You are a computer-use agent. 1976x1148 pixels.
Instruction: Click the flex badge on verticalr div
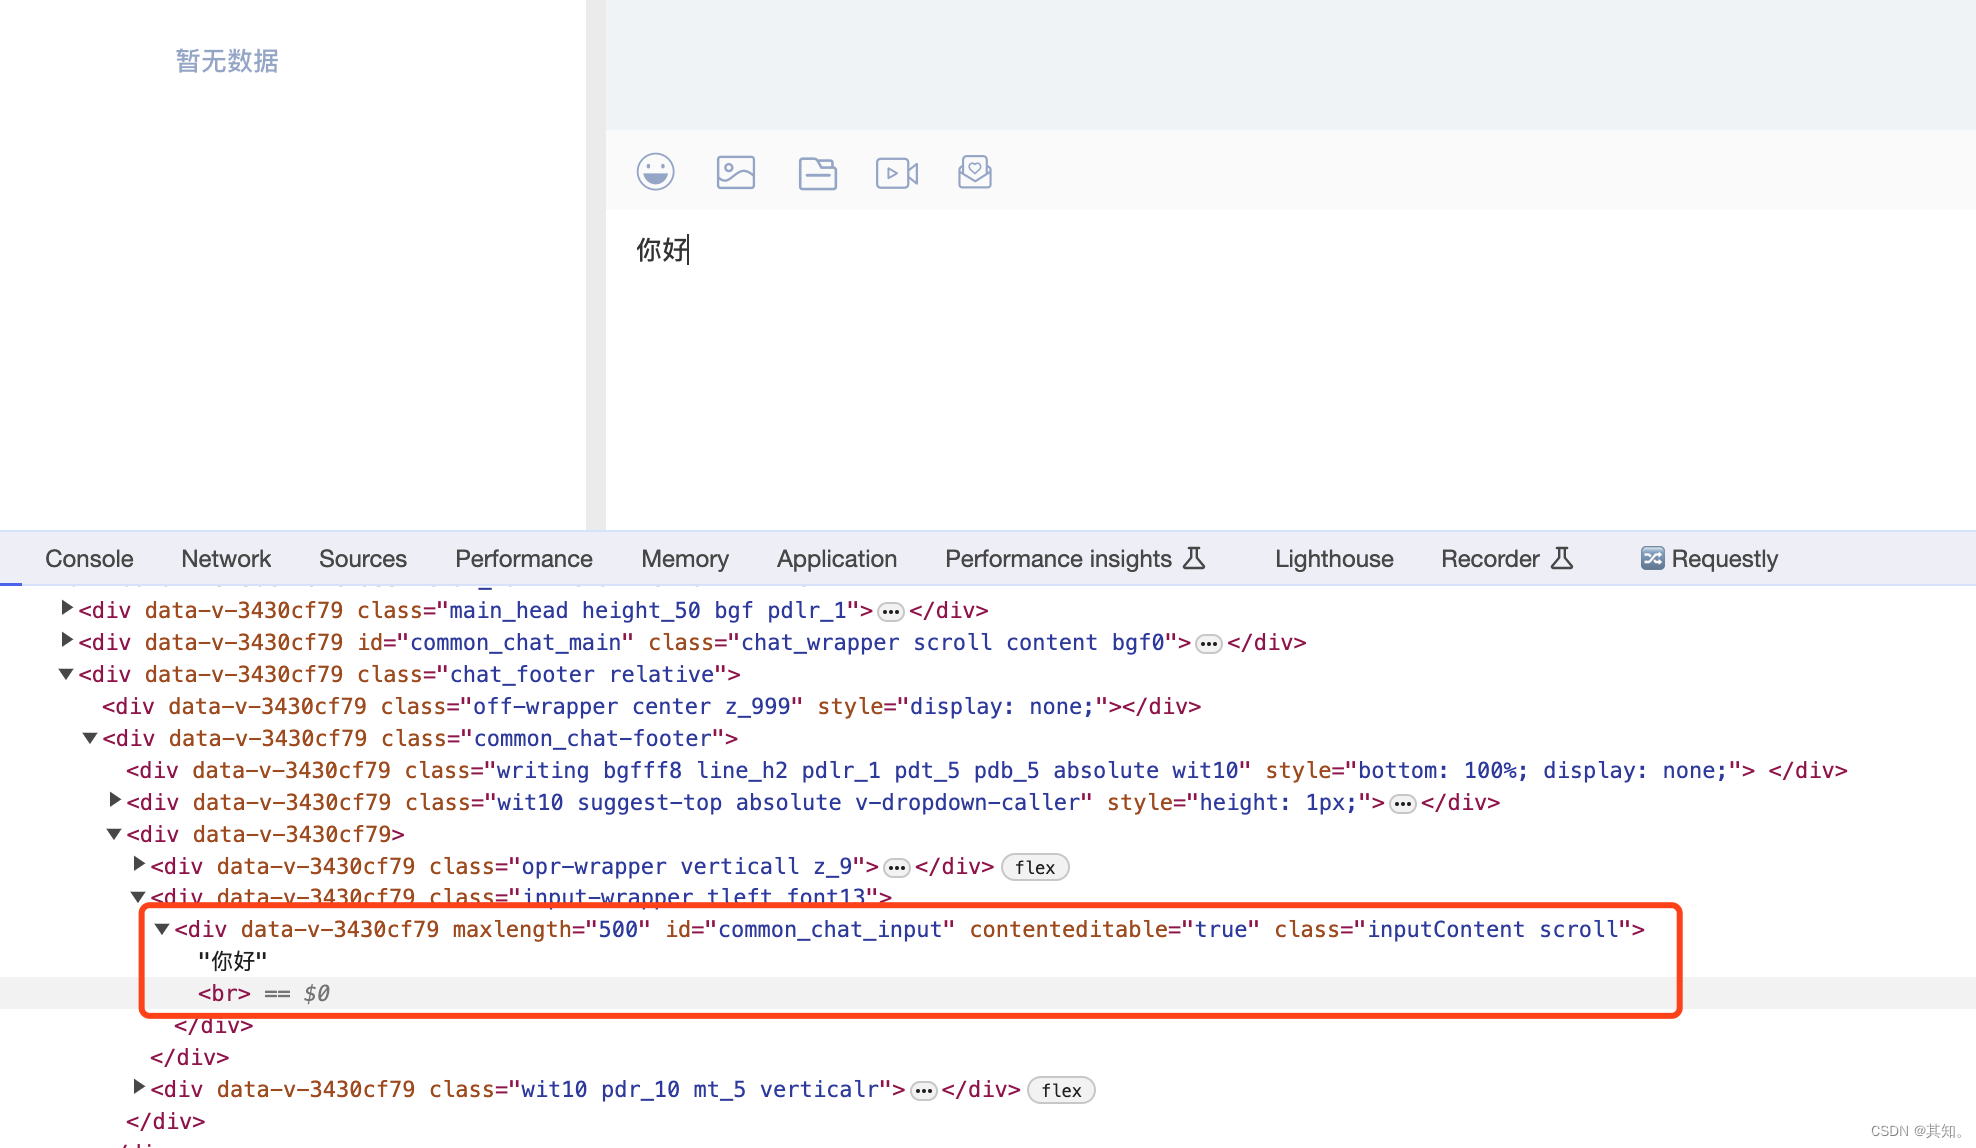1061,1090
